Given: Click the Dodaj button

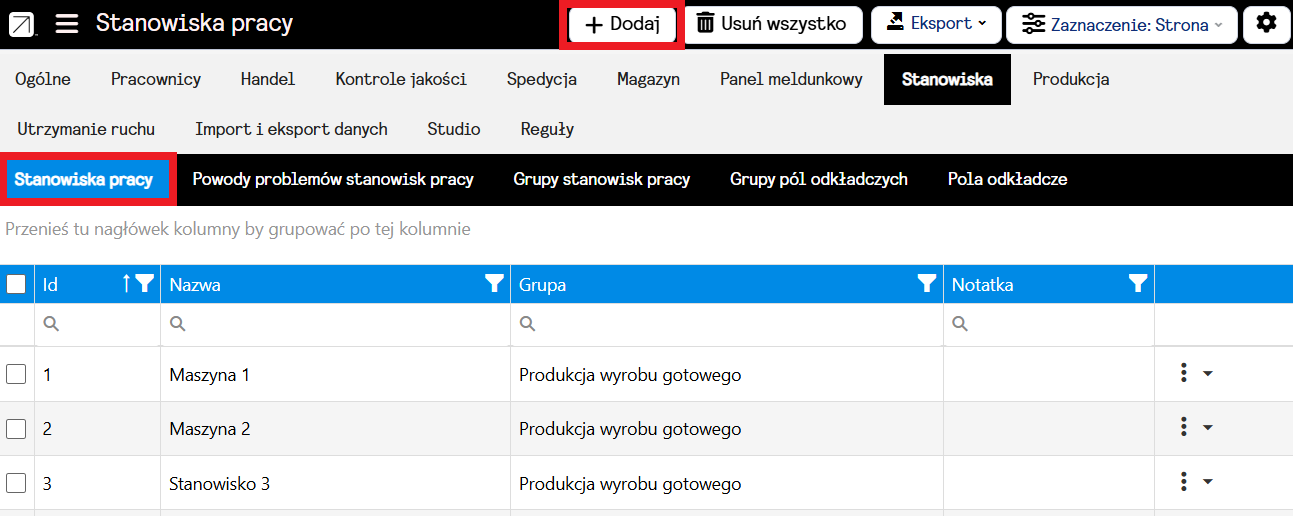Looking at the screenshot, I should [x=621, y=25].
